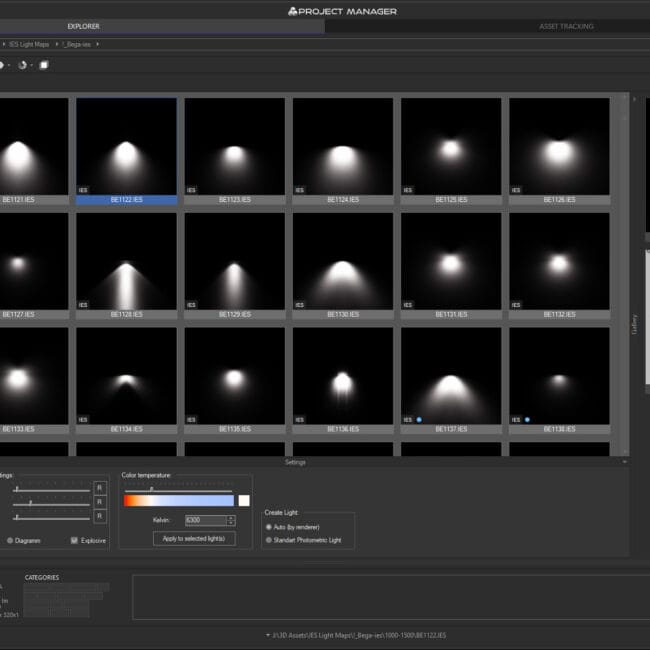
Task: Expand arrow before !_Bega-ies breadcrumb
Action: (57, 44)
